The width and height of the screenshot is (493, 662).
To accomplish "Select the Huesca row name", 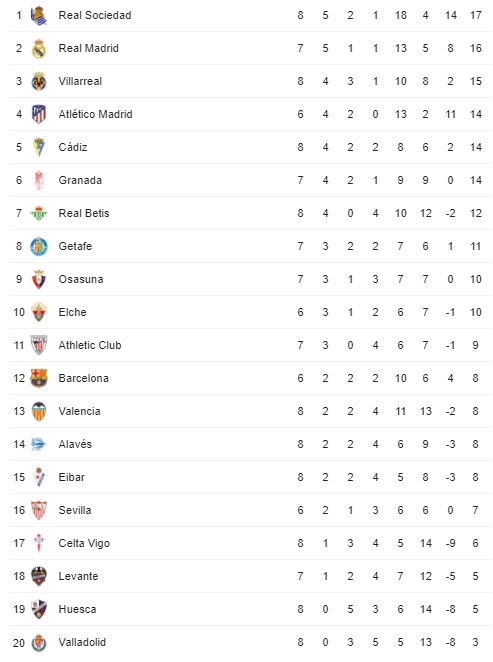I will click(x=77, y=609).
